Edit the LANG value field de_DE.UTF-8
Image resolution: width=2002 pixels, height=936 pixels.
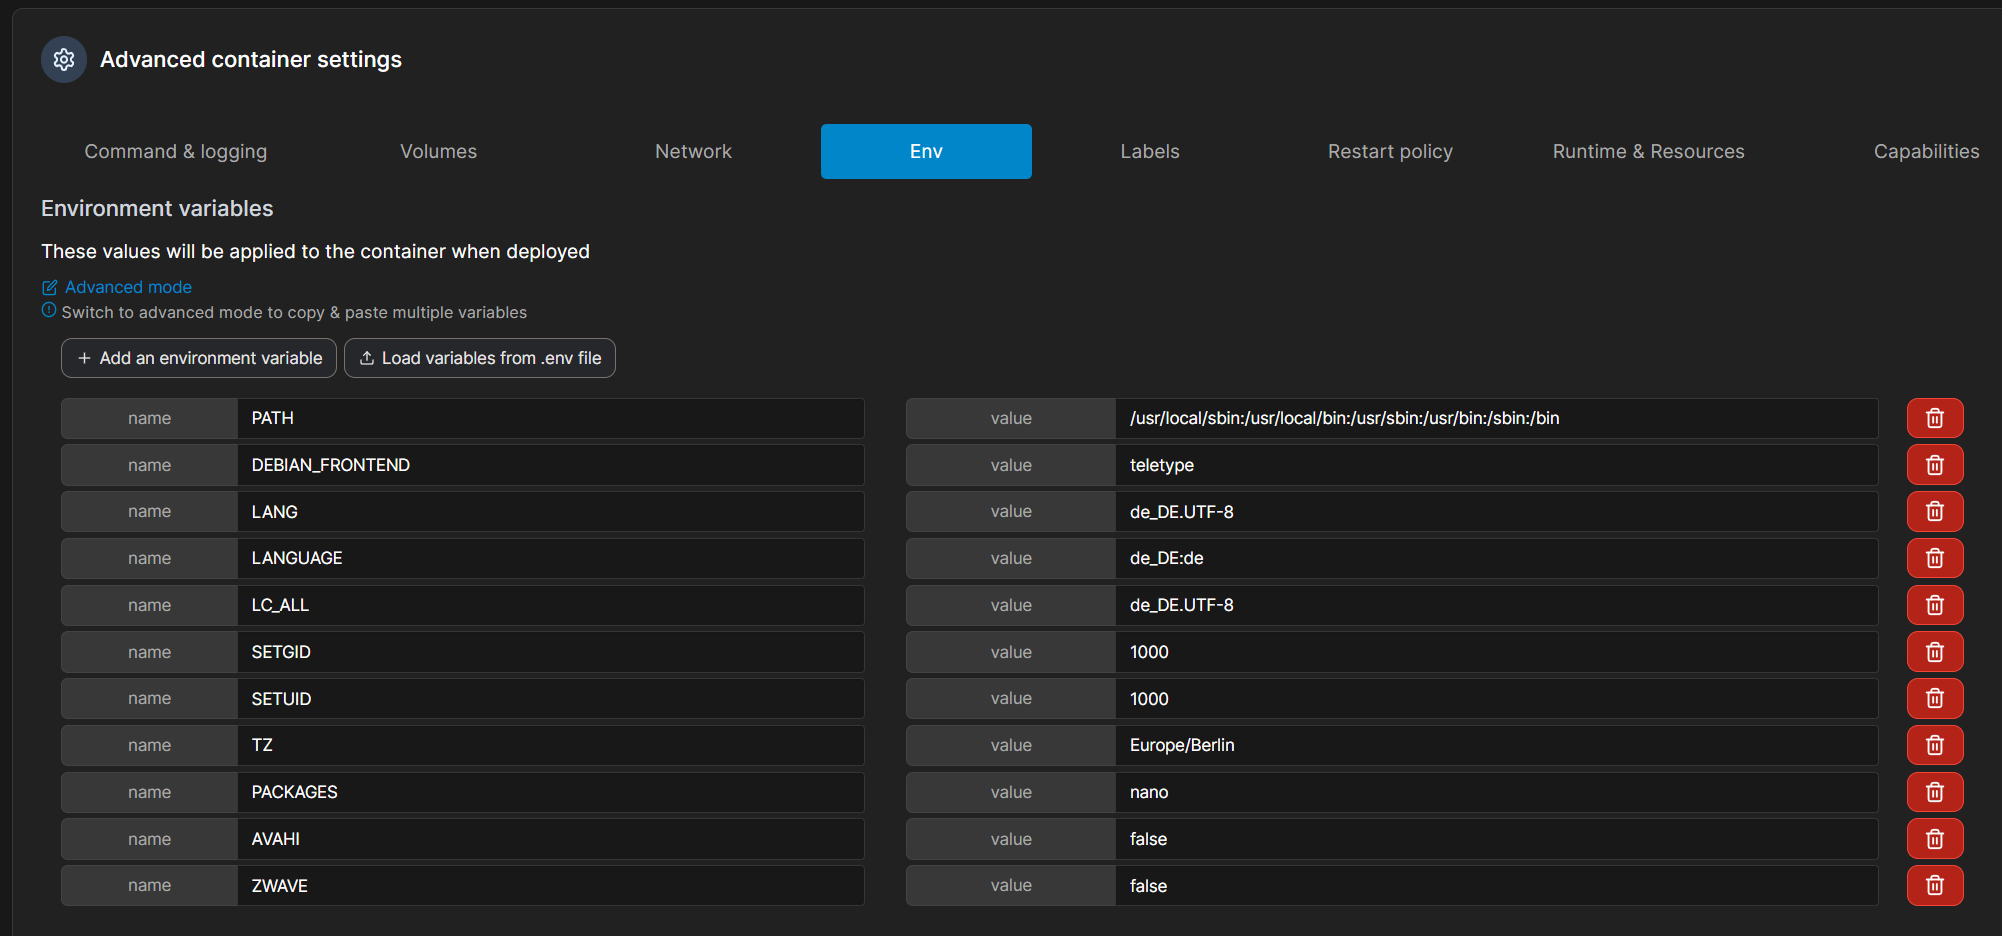[1495, 512]
